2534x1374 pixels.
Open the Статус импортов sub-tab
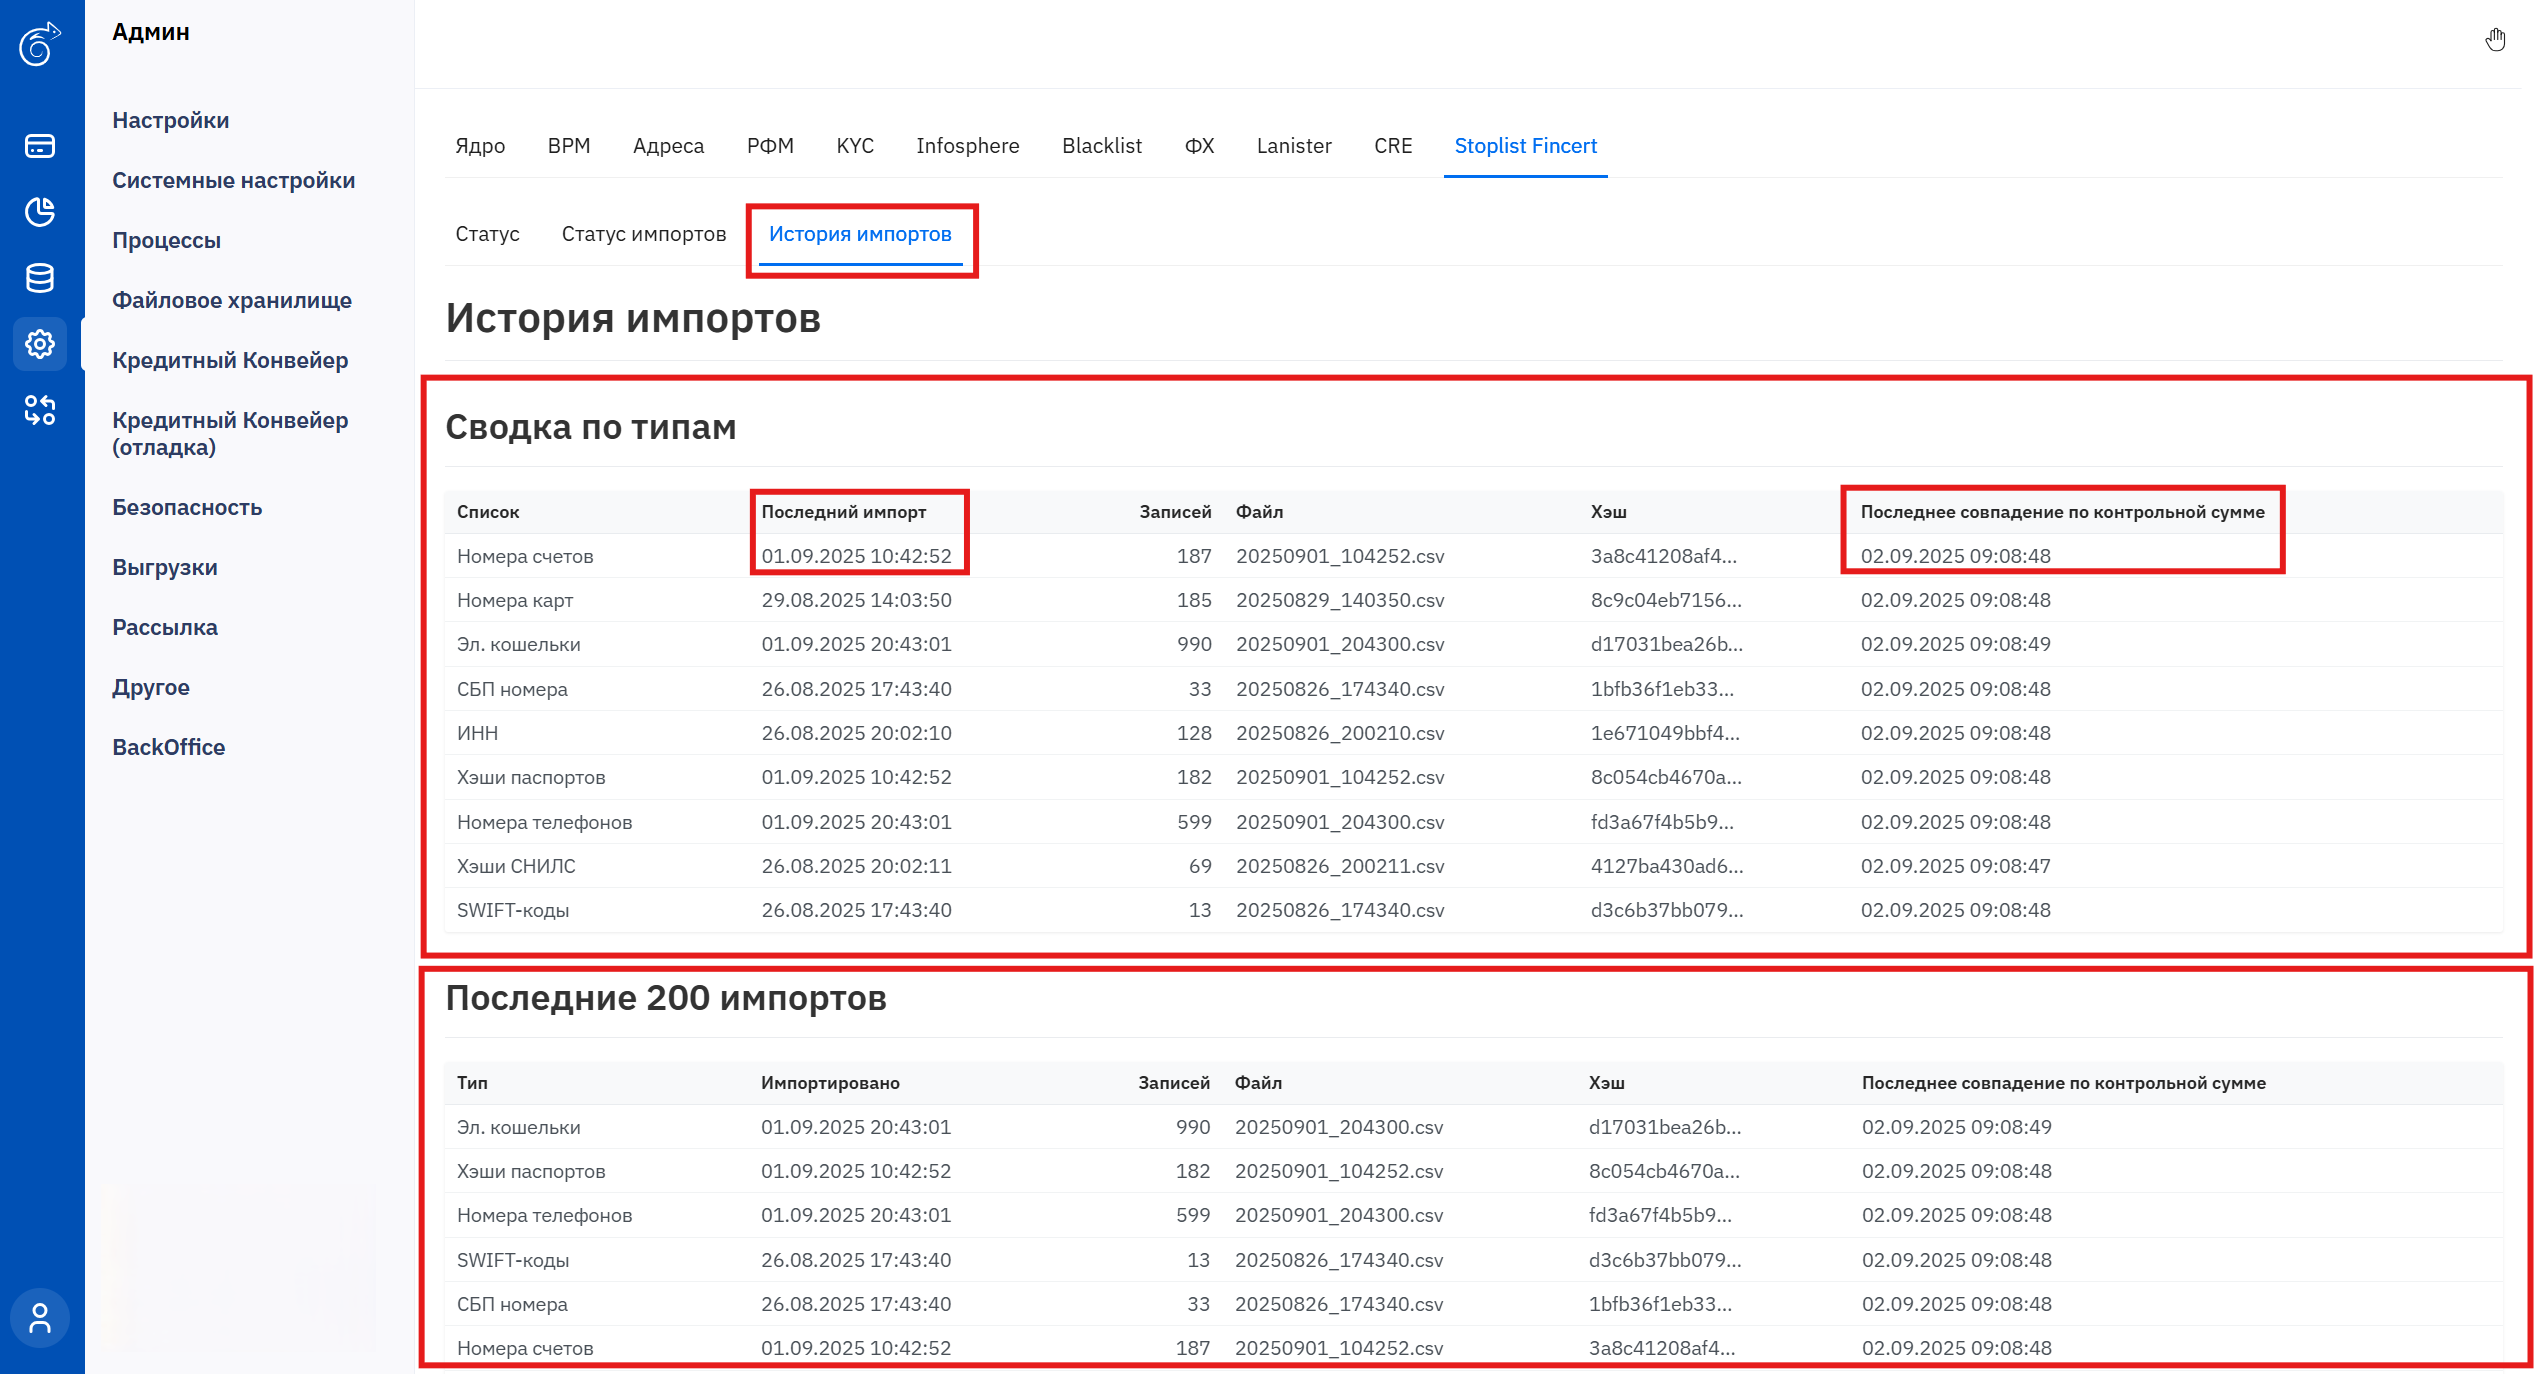point(644,234)
